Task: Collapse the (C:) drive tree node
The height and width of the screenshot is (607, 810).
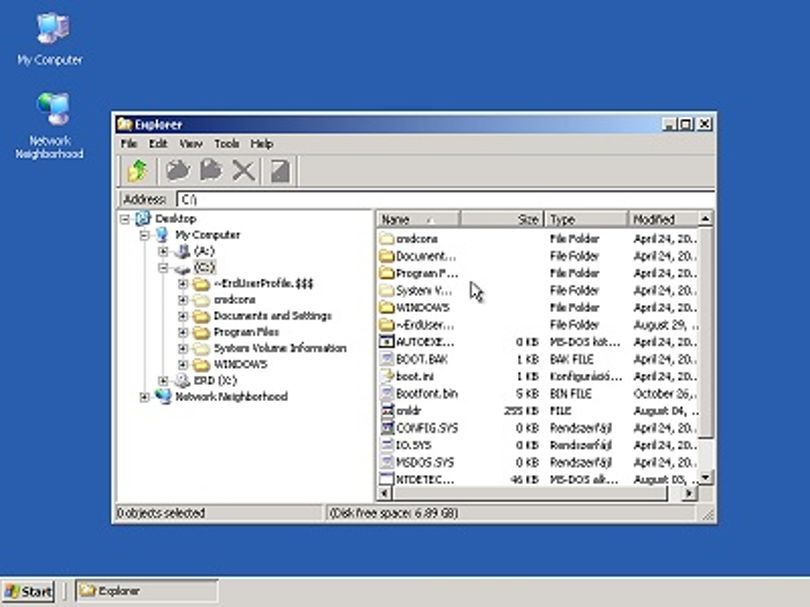Action: click(x=163, y=268)
